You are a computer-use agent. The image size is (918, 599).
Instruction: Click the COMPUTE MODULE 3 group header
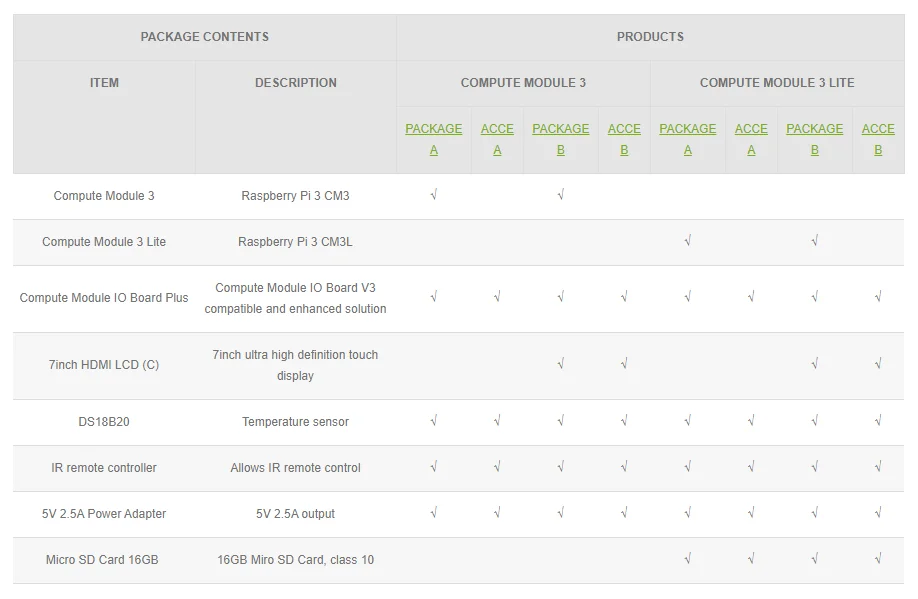523,83
